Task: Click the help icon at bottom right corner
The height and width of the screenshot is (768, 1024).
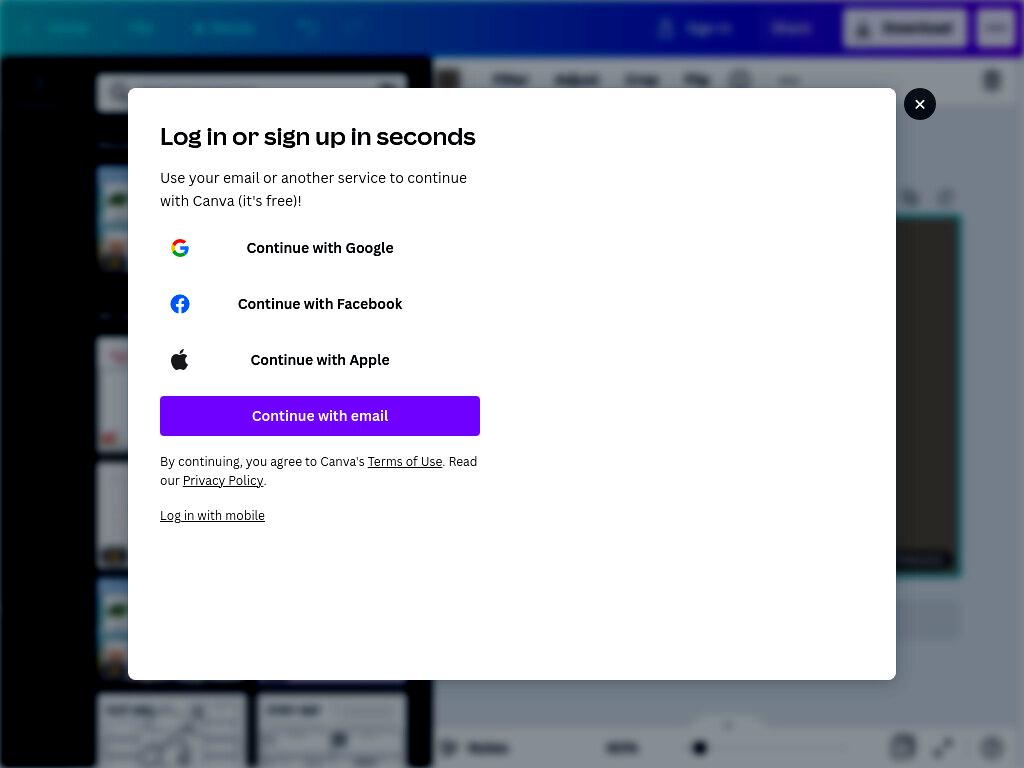Action: tap(991, 746)
